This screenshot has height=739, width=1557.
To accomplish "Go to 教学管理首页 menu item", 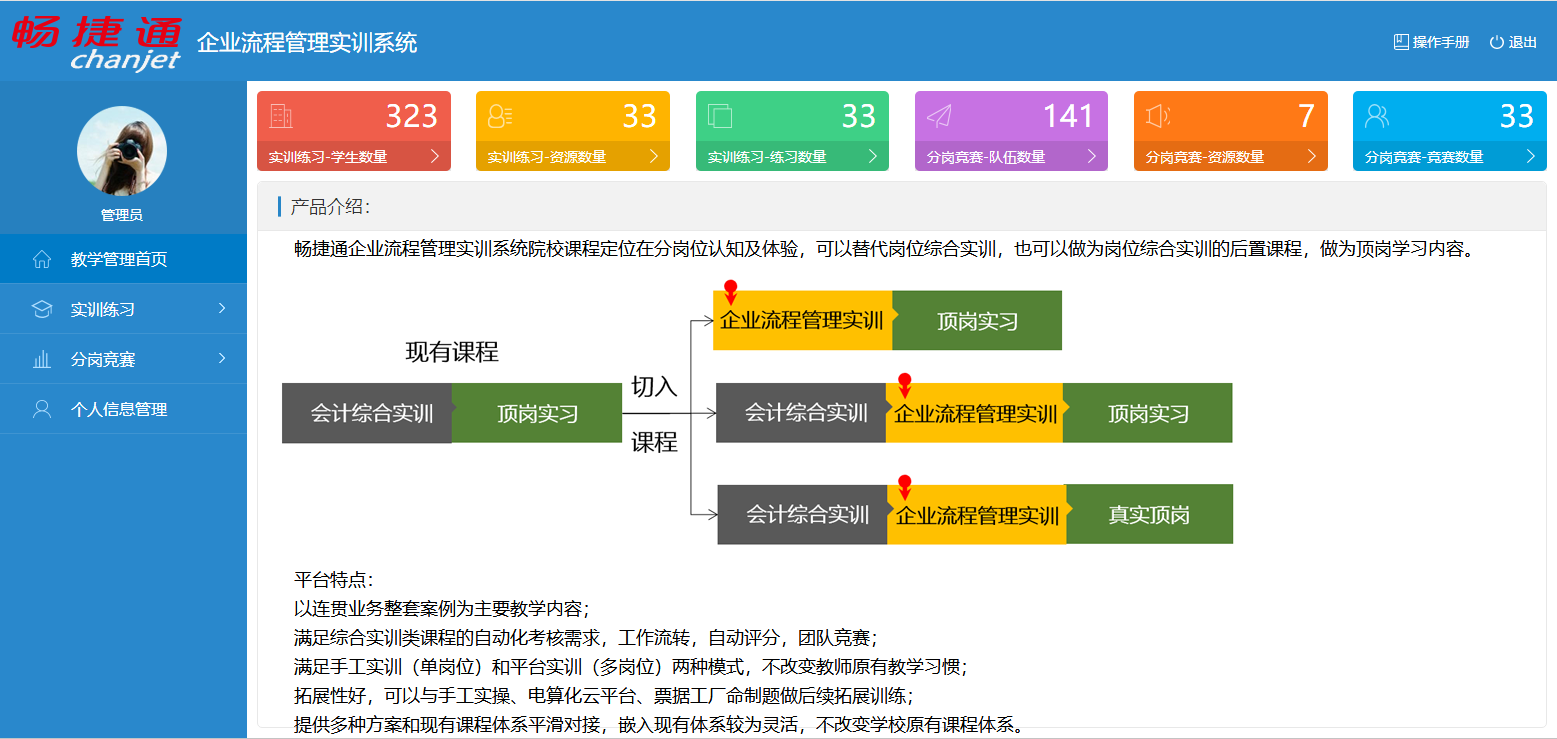I will pos(123,259).
